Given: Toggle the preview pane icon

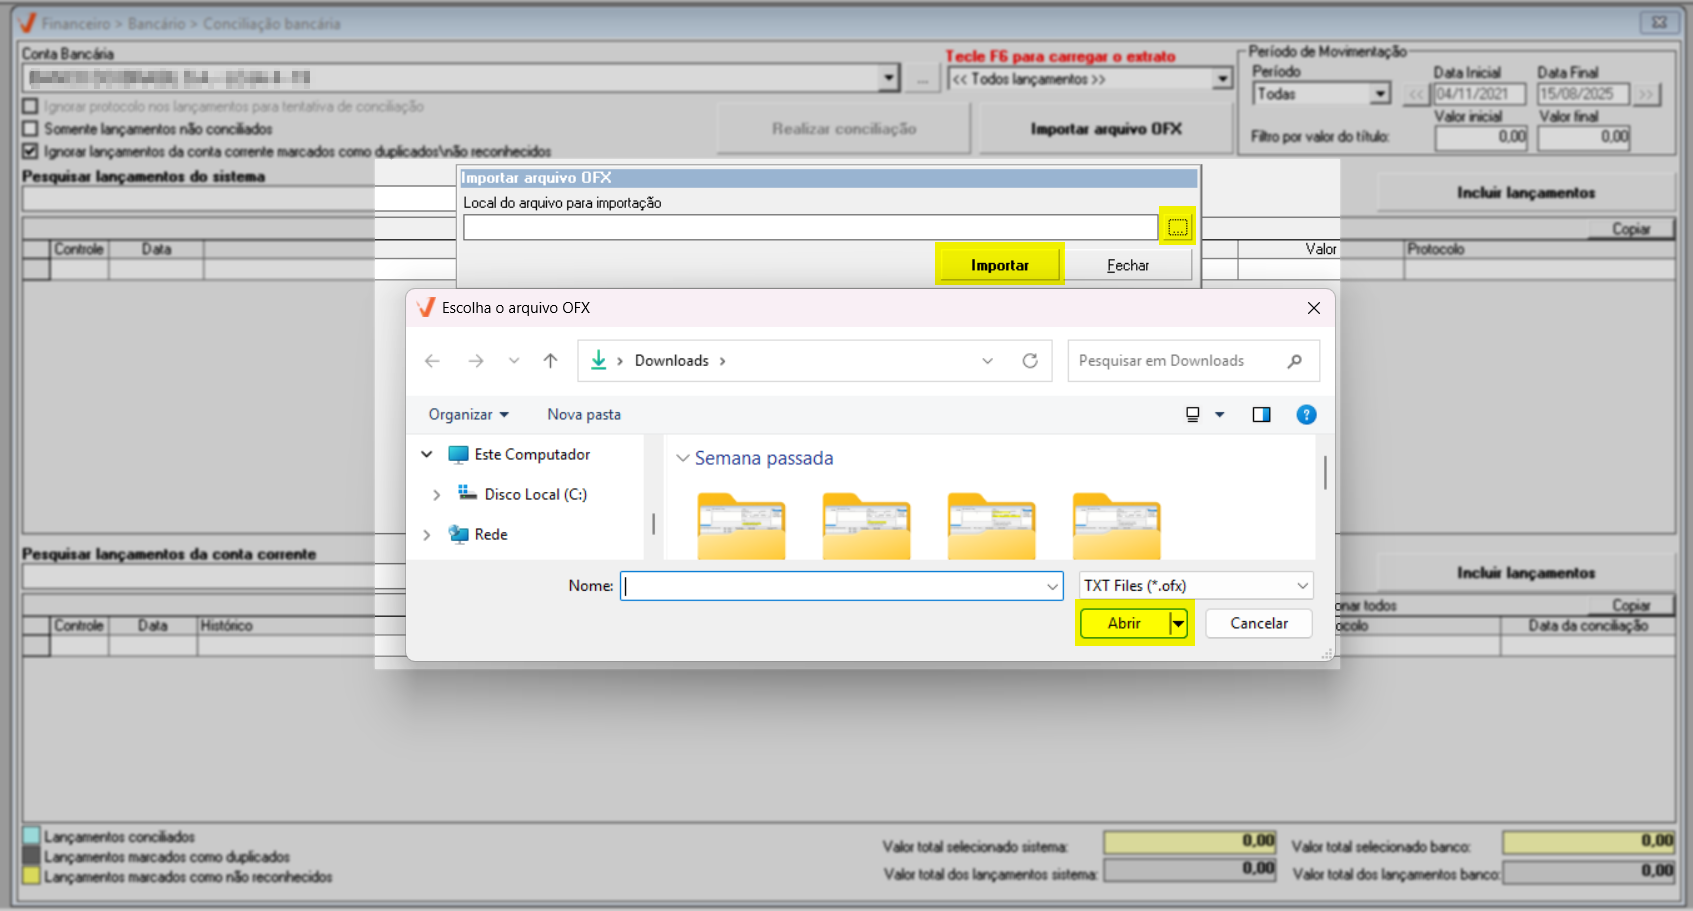Looking at the screenshot, I should (1261, 415).
